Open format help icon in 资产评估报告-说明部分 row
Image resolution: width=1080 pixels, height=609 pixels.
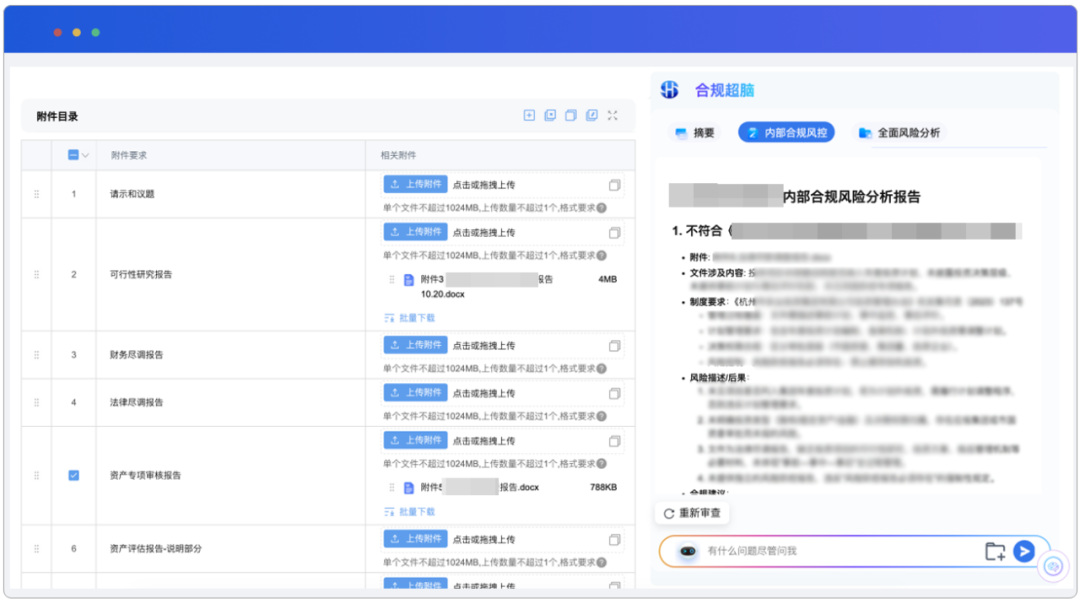coord(602,562)
